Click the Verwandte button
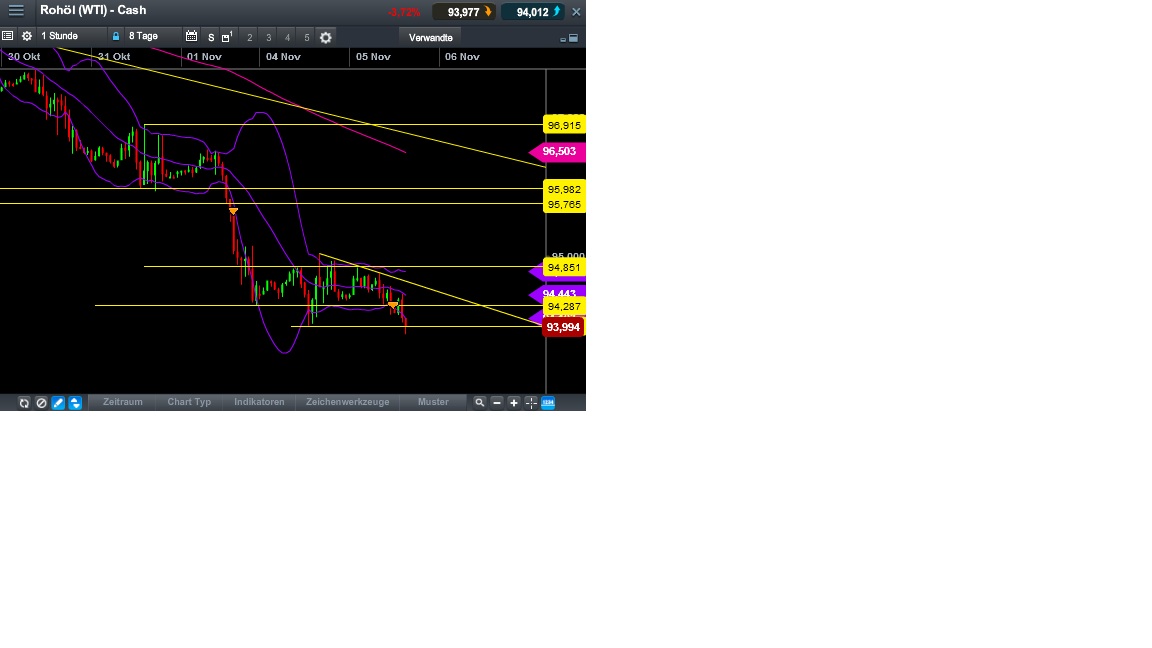Viewport: 1152px width, 648px height. [429, 37]
